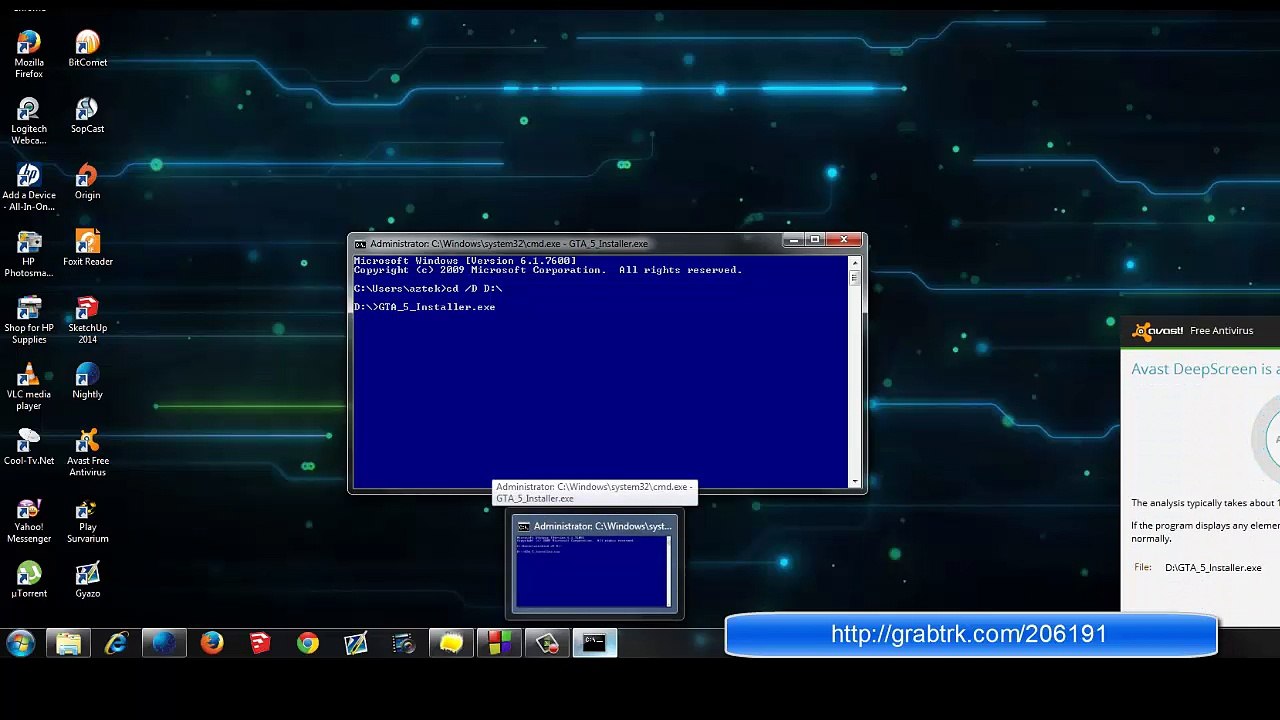Image resolution: width=1280 pixels, height=720 pixels.
Task: Open the Mozilla Firefox desktop shortcut
Action: point(29,55)
